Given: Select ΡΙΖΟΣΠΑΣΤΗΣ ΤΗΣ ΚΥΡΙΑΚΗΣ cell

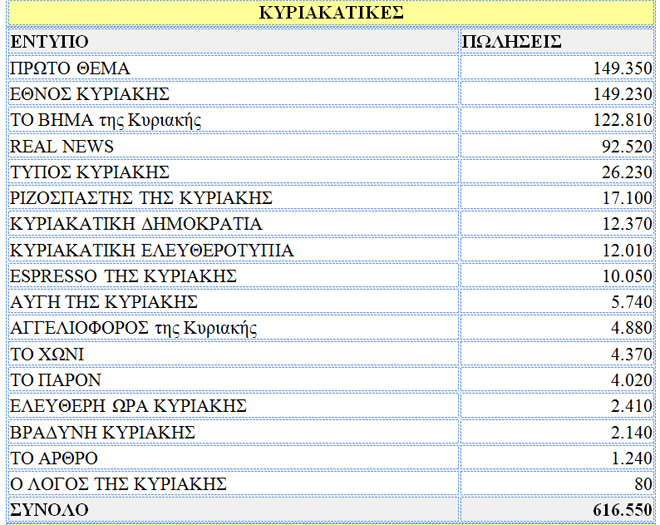Looking at the screenshot, I should [141, 198].
